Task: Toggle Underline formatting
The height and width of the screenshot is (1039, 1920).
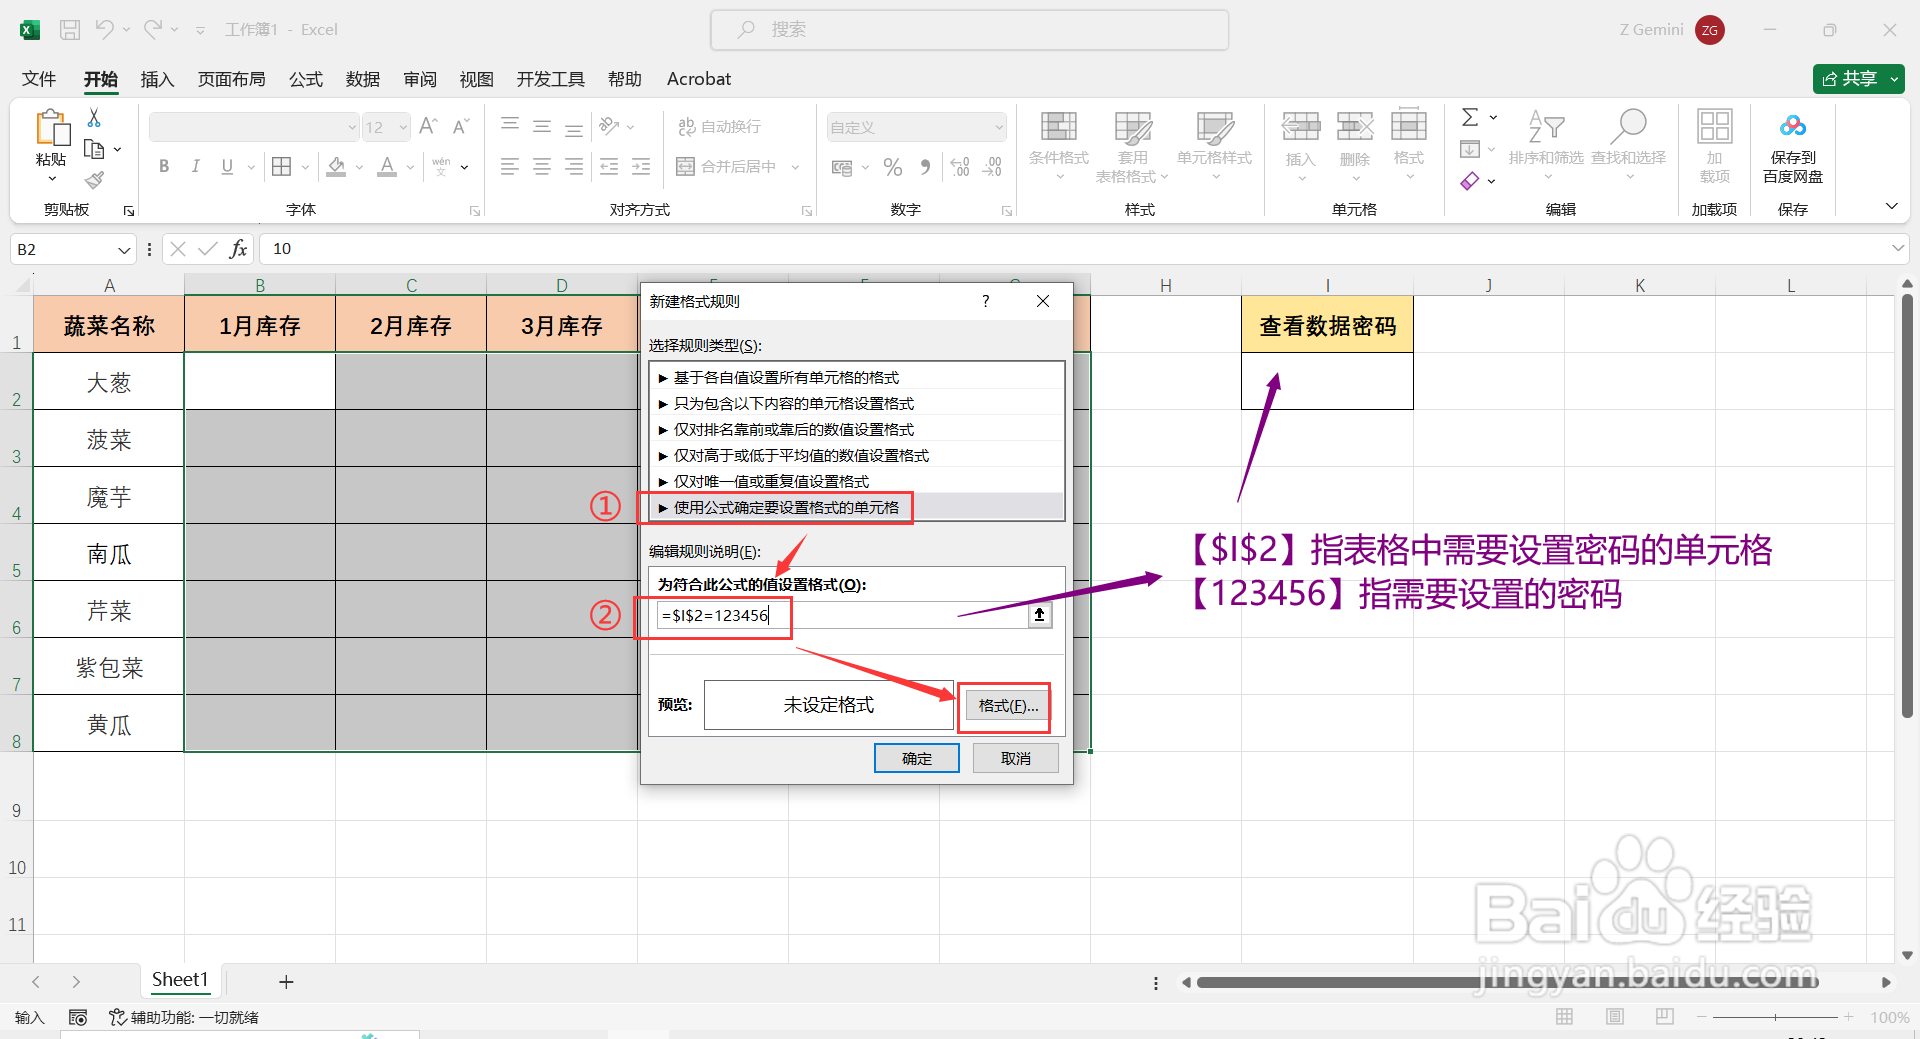Action: coord(227,166)
